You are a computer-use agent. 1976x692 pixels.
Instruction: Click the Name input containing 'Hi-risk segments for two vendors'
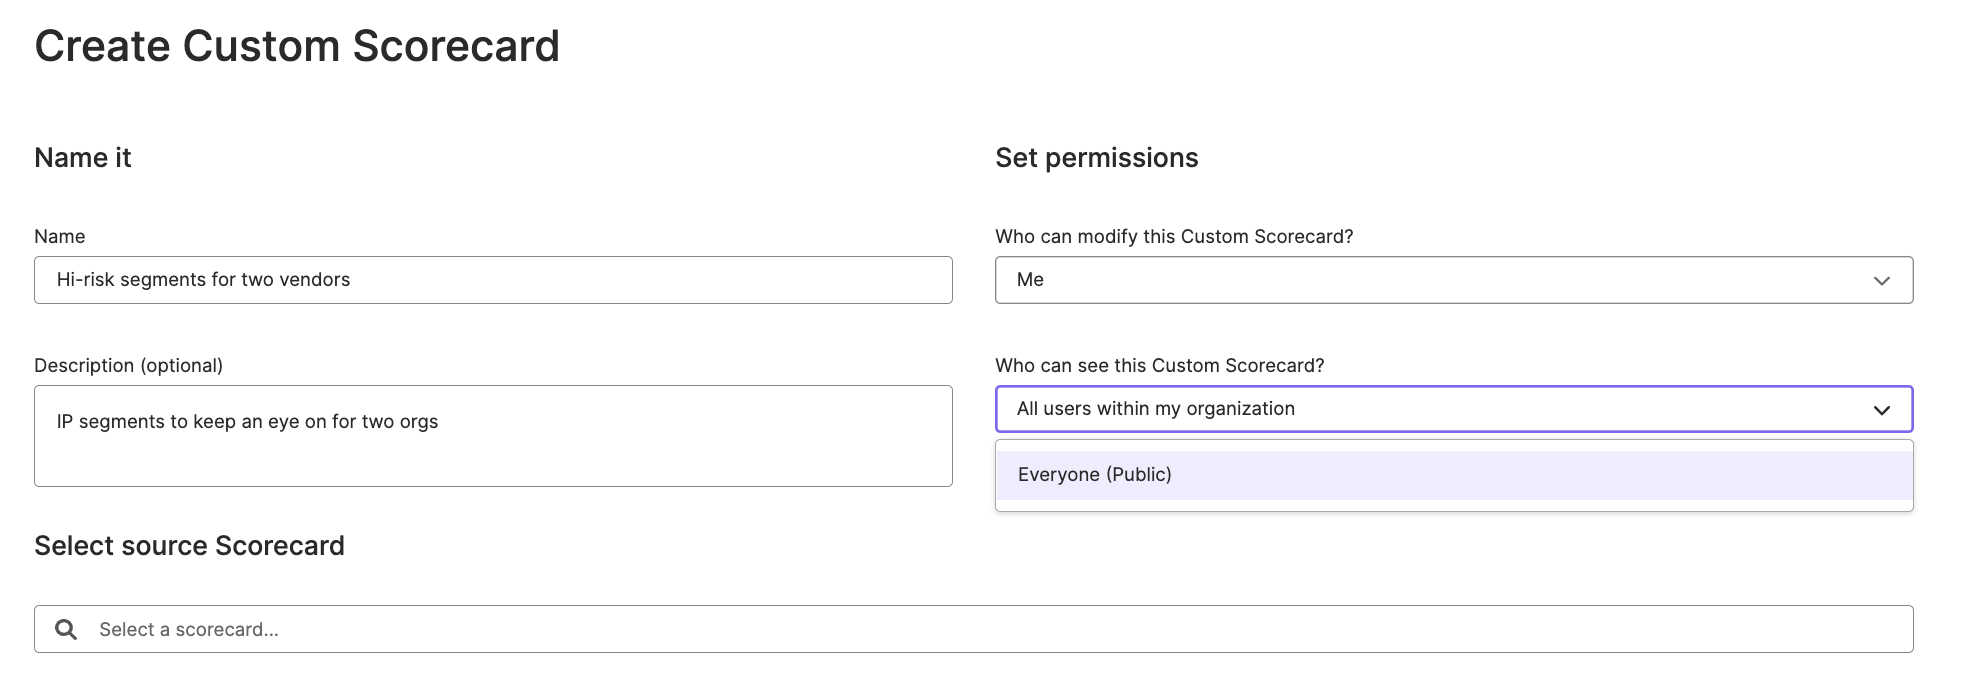pos(493,280)
